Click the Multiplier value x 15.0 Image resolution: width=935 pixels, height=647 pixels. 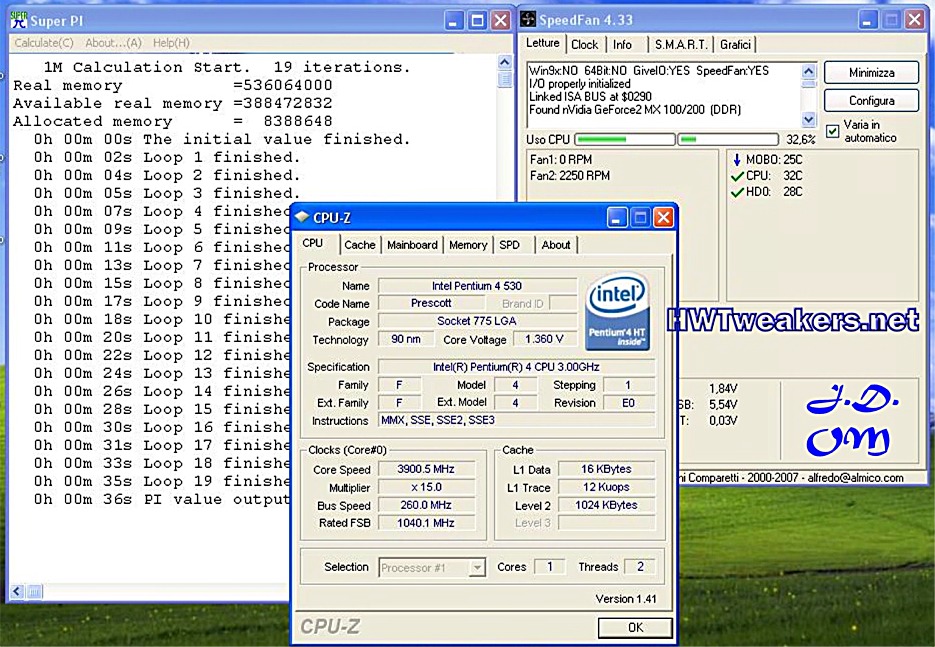(x=426, y=487)
